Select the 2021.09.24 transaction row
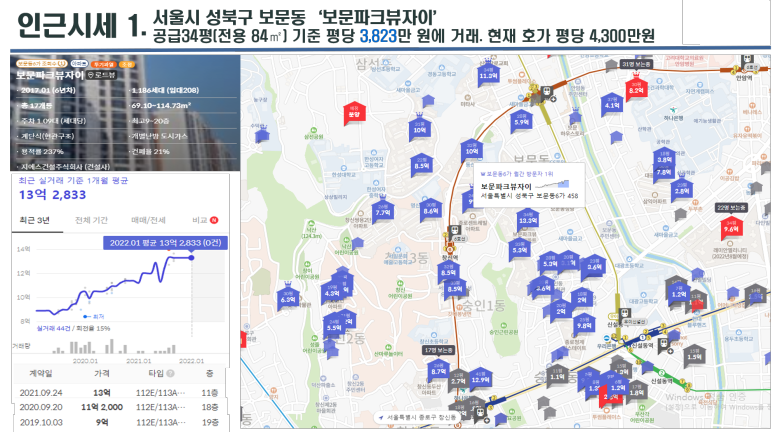The height and width of the screenshot is (432, 773). (120, 393)
